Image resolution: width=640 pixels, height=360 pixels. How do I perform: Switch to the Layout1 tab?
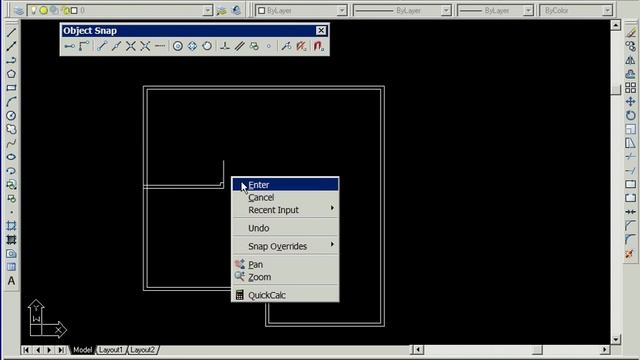(111, 350)
